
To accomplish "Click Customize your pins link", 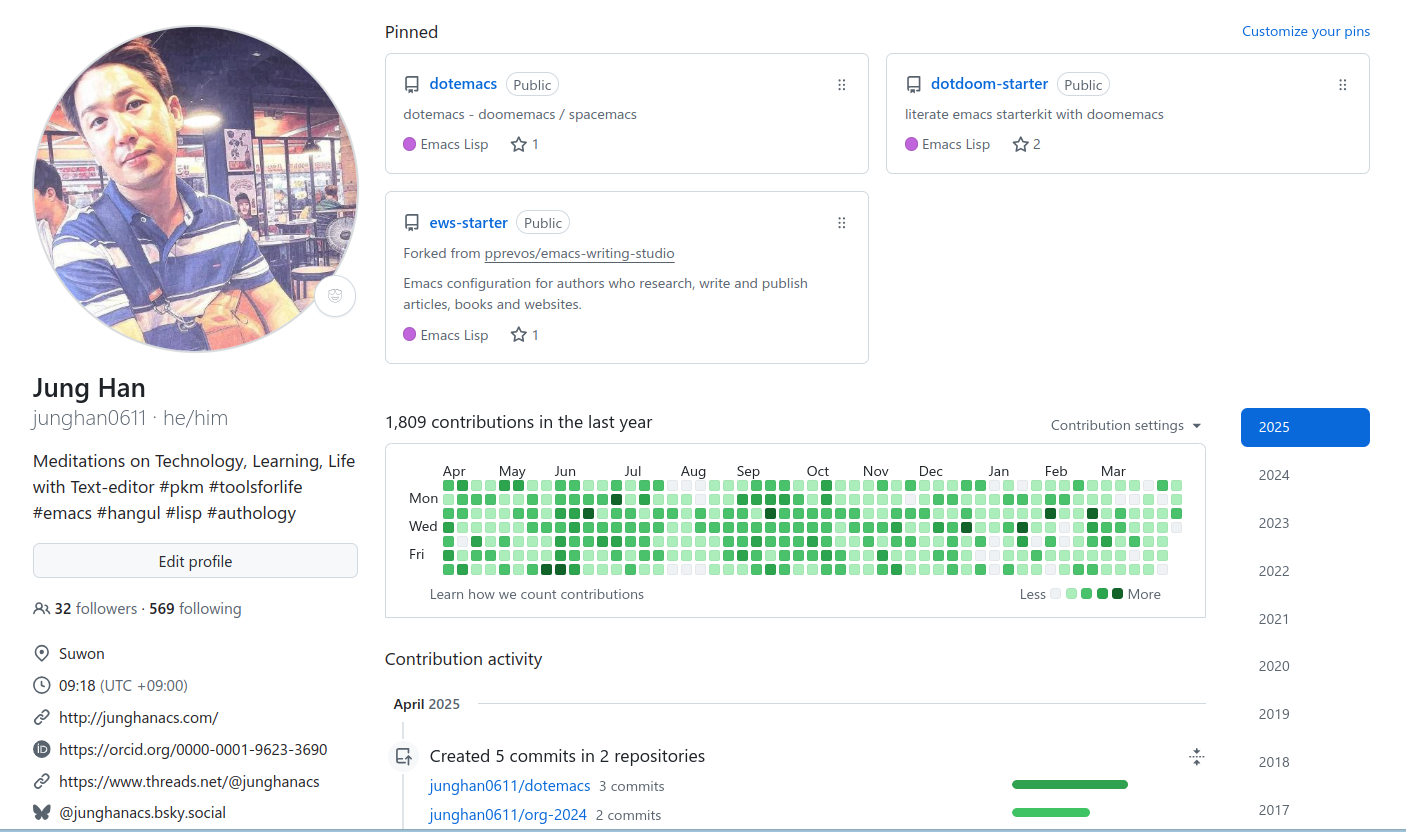I will tap(1306, 31).
